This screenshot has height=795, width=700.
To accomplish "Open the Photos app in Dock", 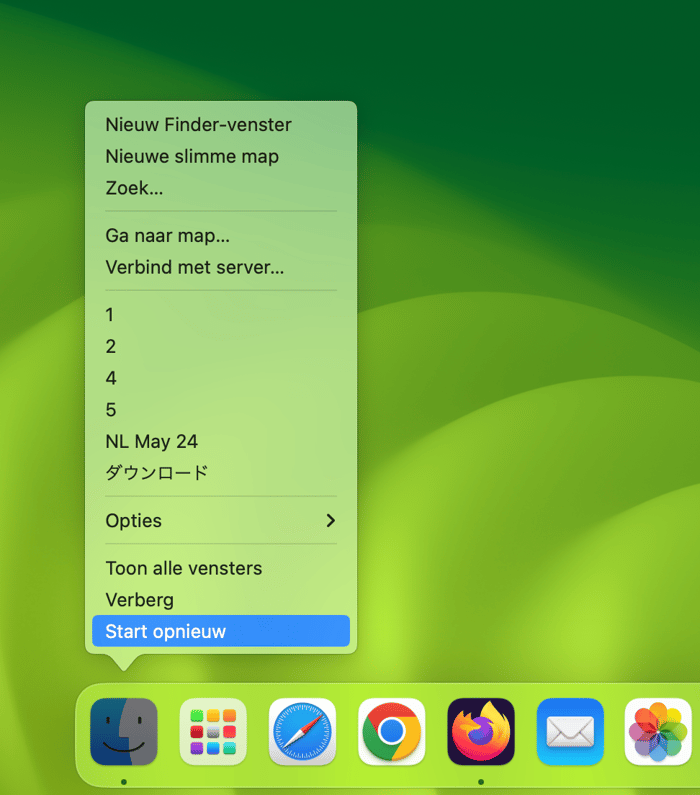I will pyautogui.click(x=658, y=731).
